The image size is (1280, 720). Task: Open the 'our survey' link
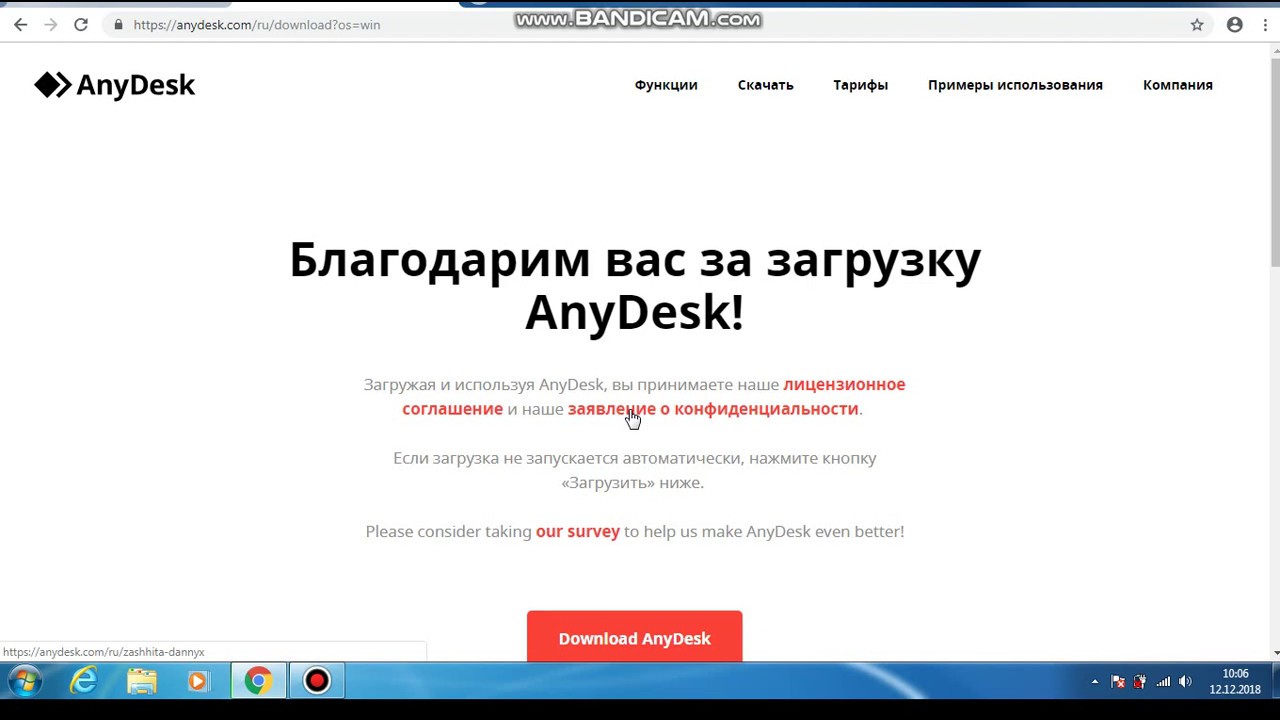(578, 531)
